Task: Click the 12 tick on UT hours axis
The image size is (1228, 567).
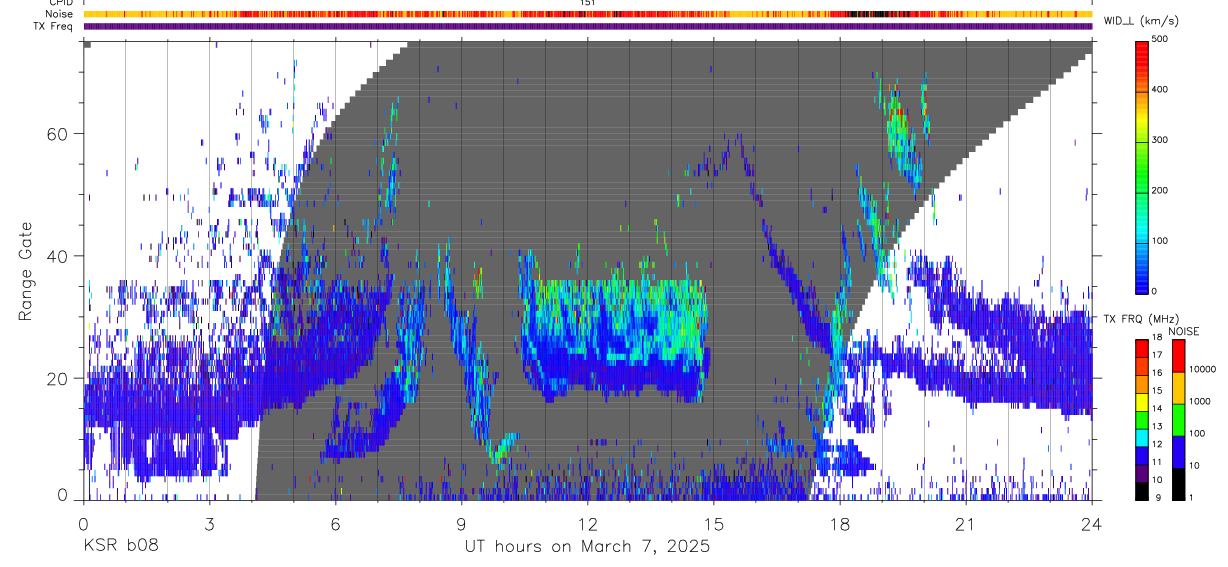Action: coord(587,524)
